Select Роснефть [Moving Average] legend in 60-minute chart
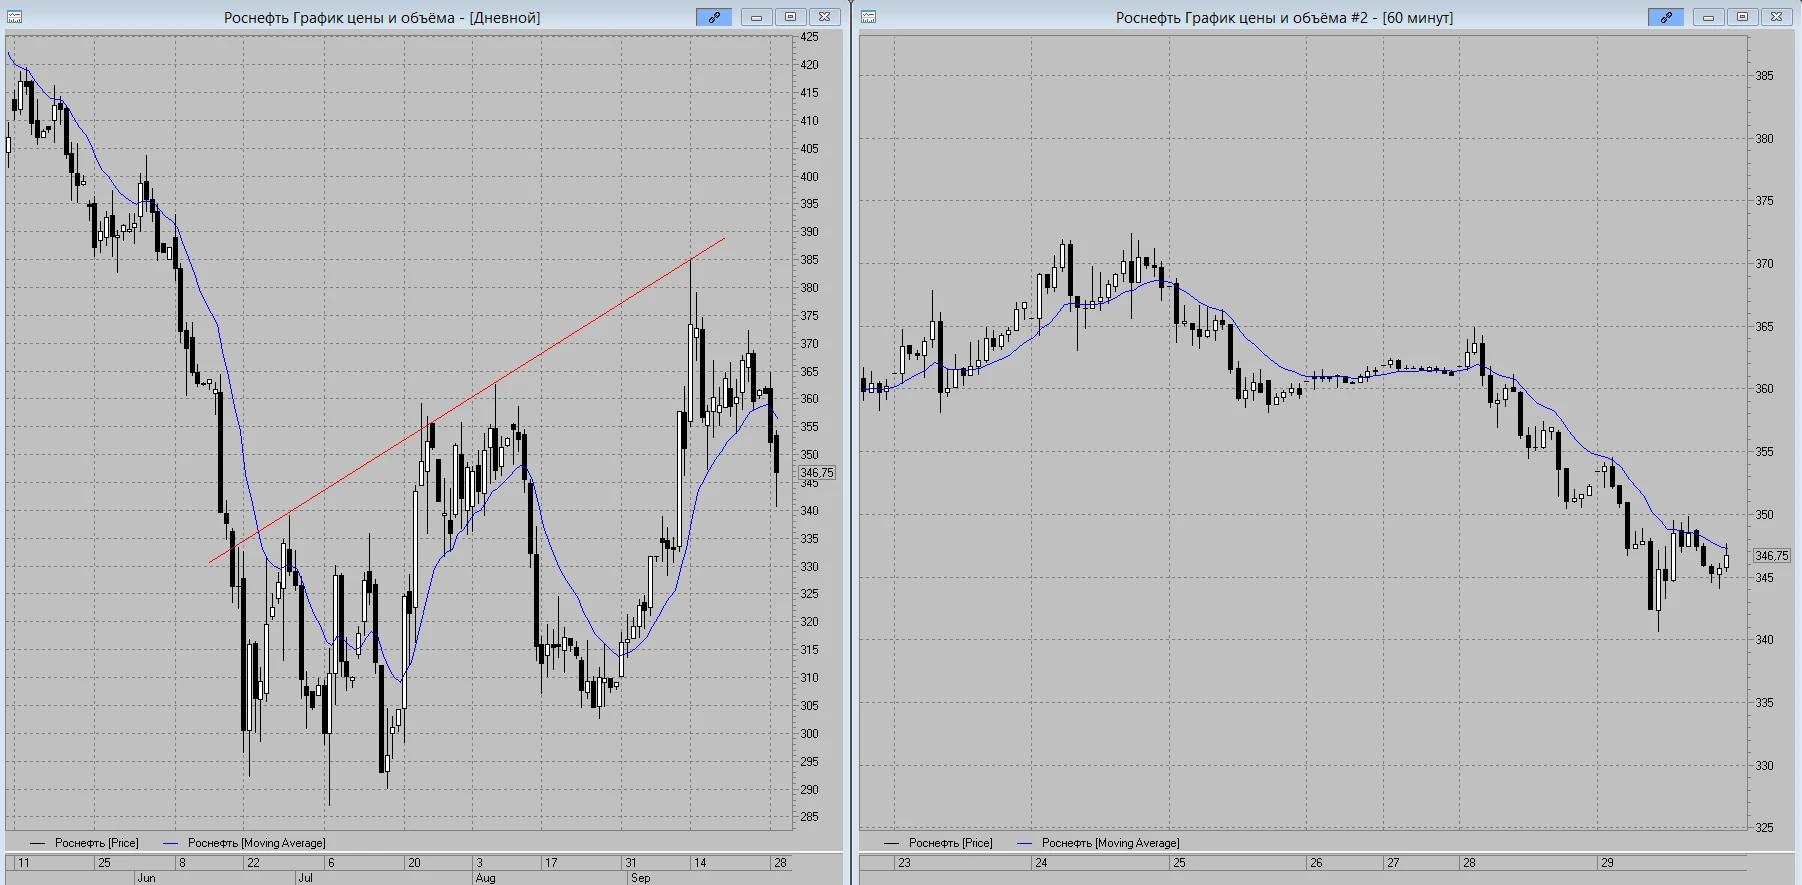The image size is (1802, 885). tap(1098, 843)
